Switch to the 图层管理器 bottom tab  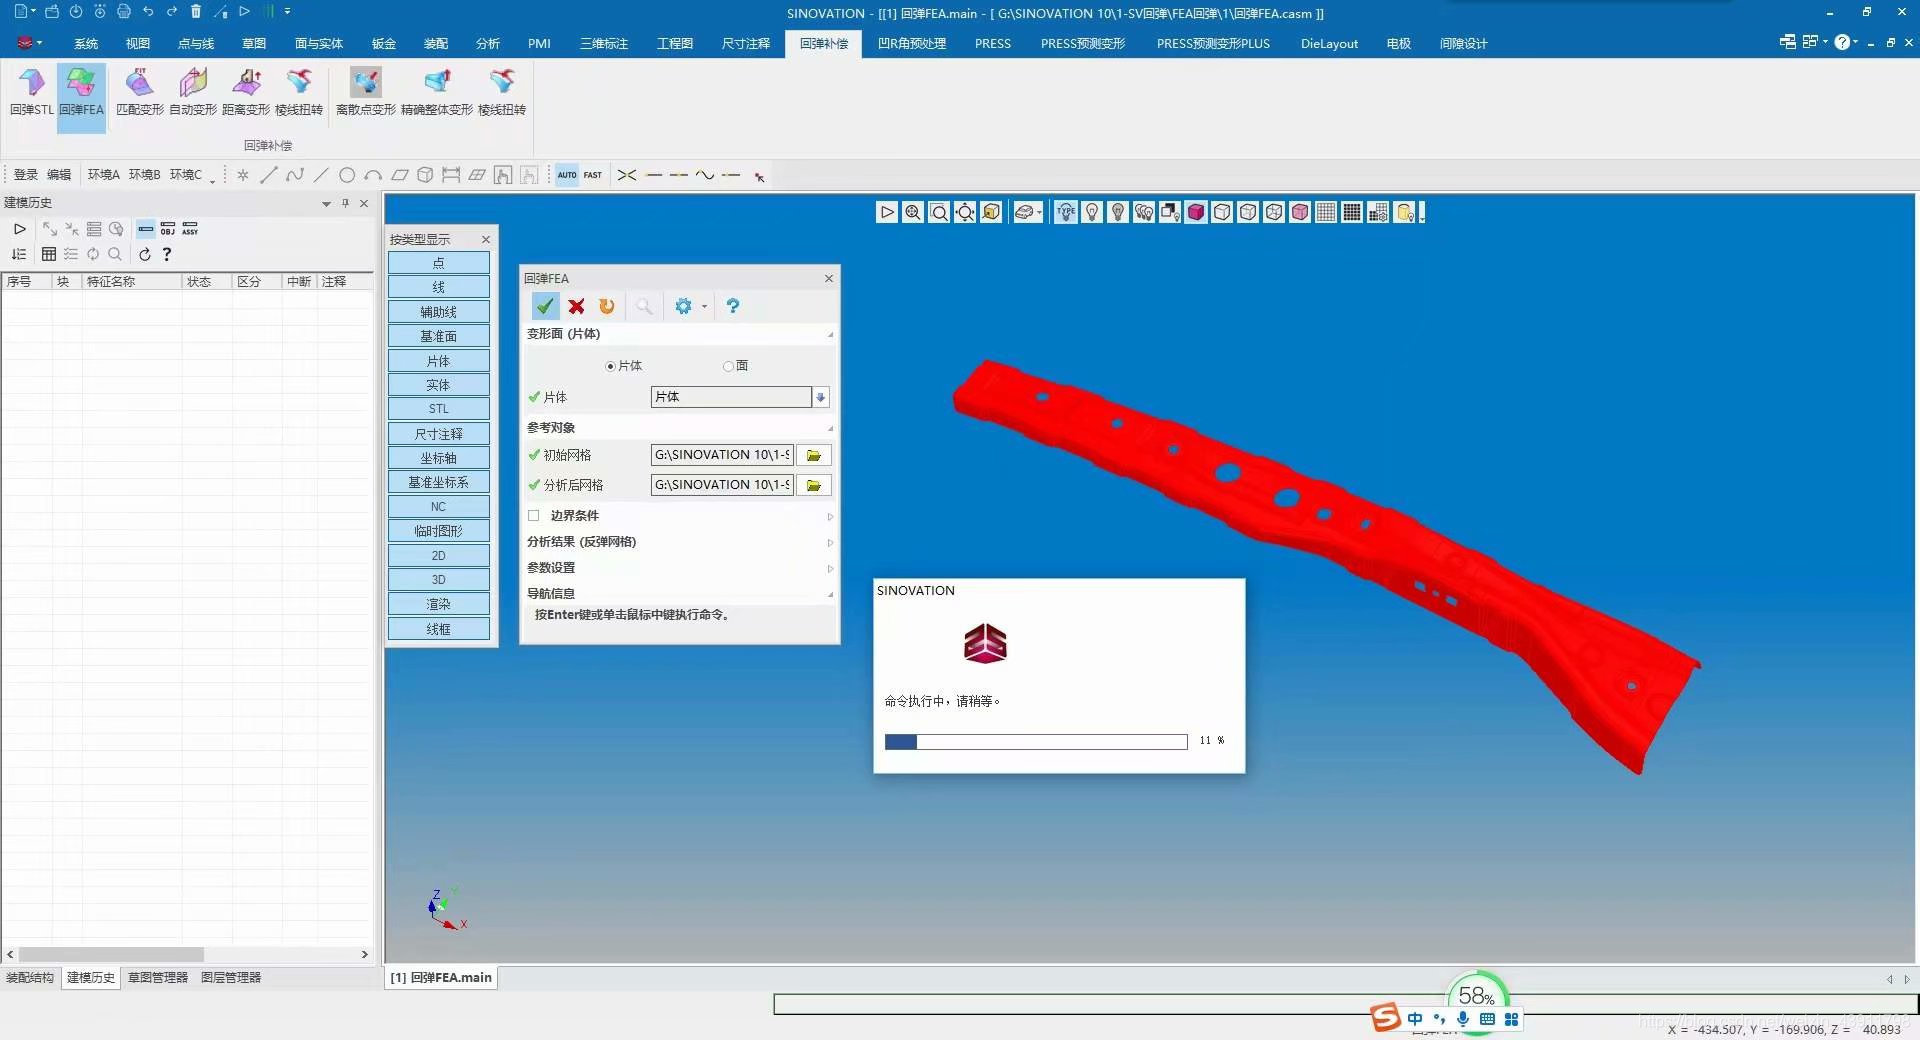click(231, 977)
